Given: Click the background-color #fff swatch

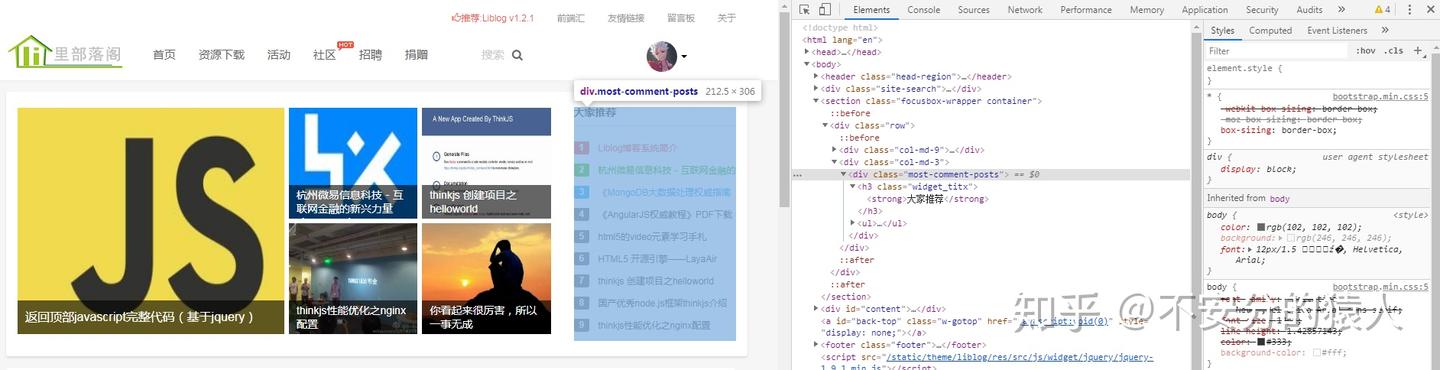Looking at the screenshot, I should (1317, 353).
